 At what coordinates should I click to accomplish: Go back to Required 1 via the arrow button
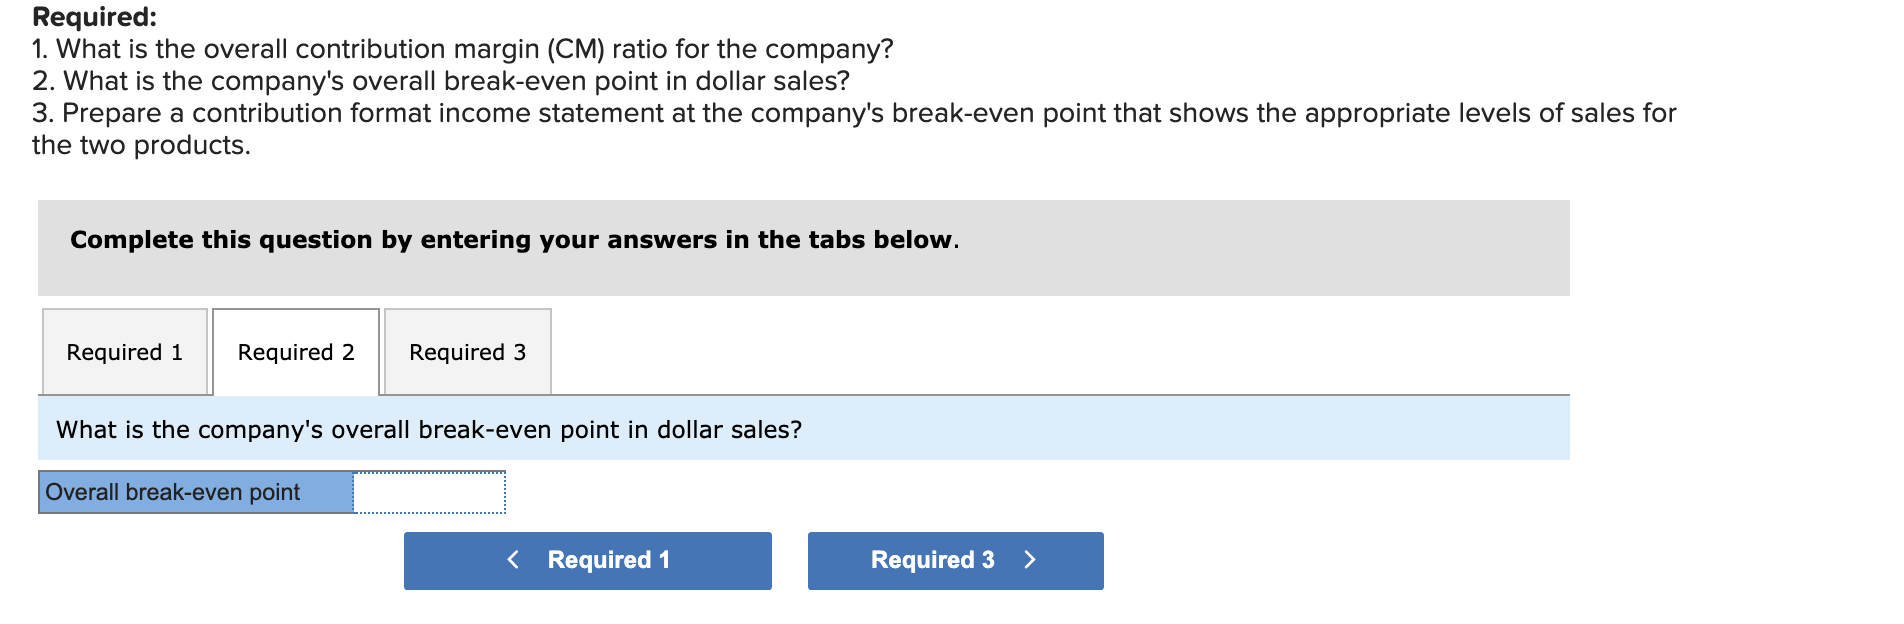pyautogui.click(x=587, y=560)
